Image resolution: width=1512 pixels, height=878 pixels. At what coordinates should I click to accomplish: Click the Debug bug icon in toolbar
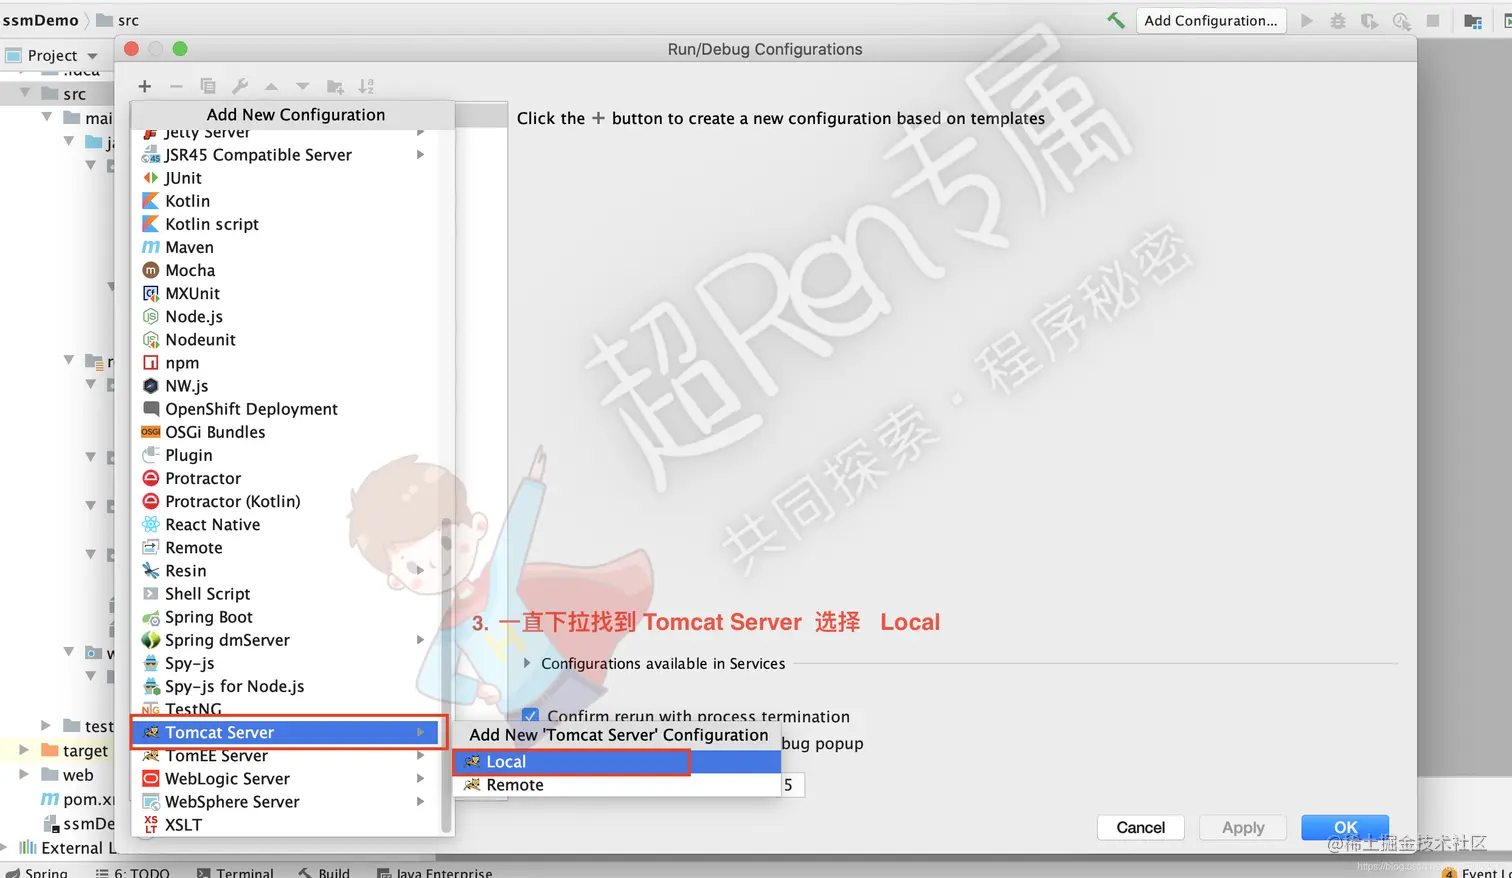point(1338,20)
